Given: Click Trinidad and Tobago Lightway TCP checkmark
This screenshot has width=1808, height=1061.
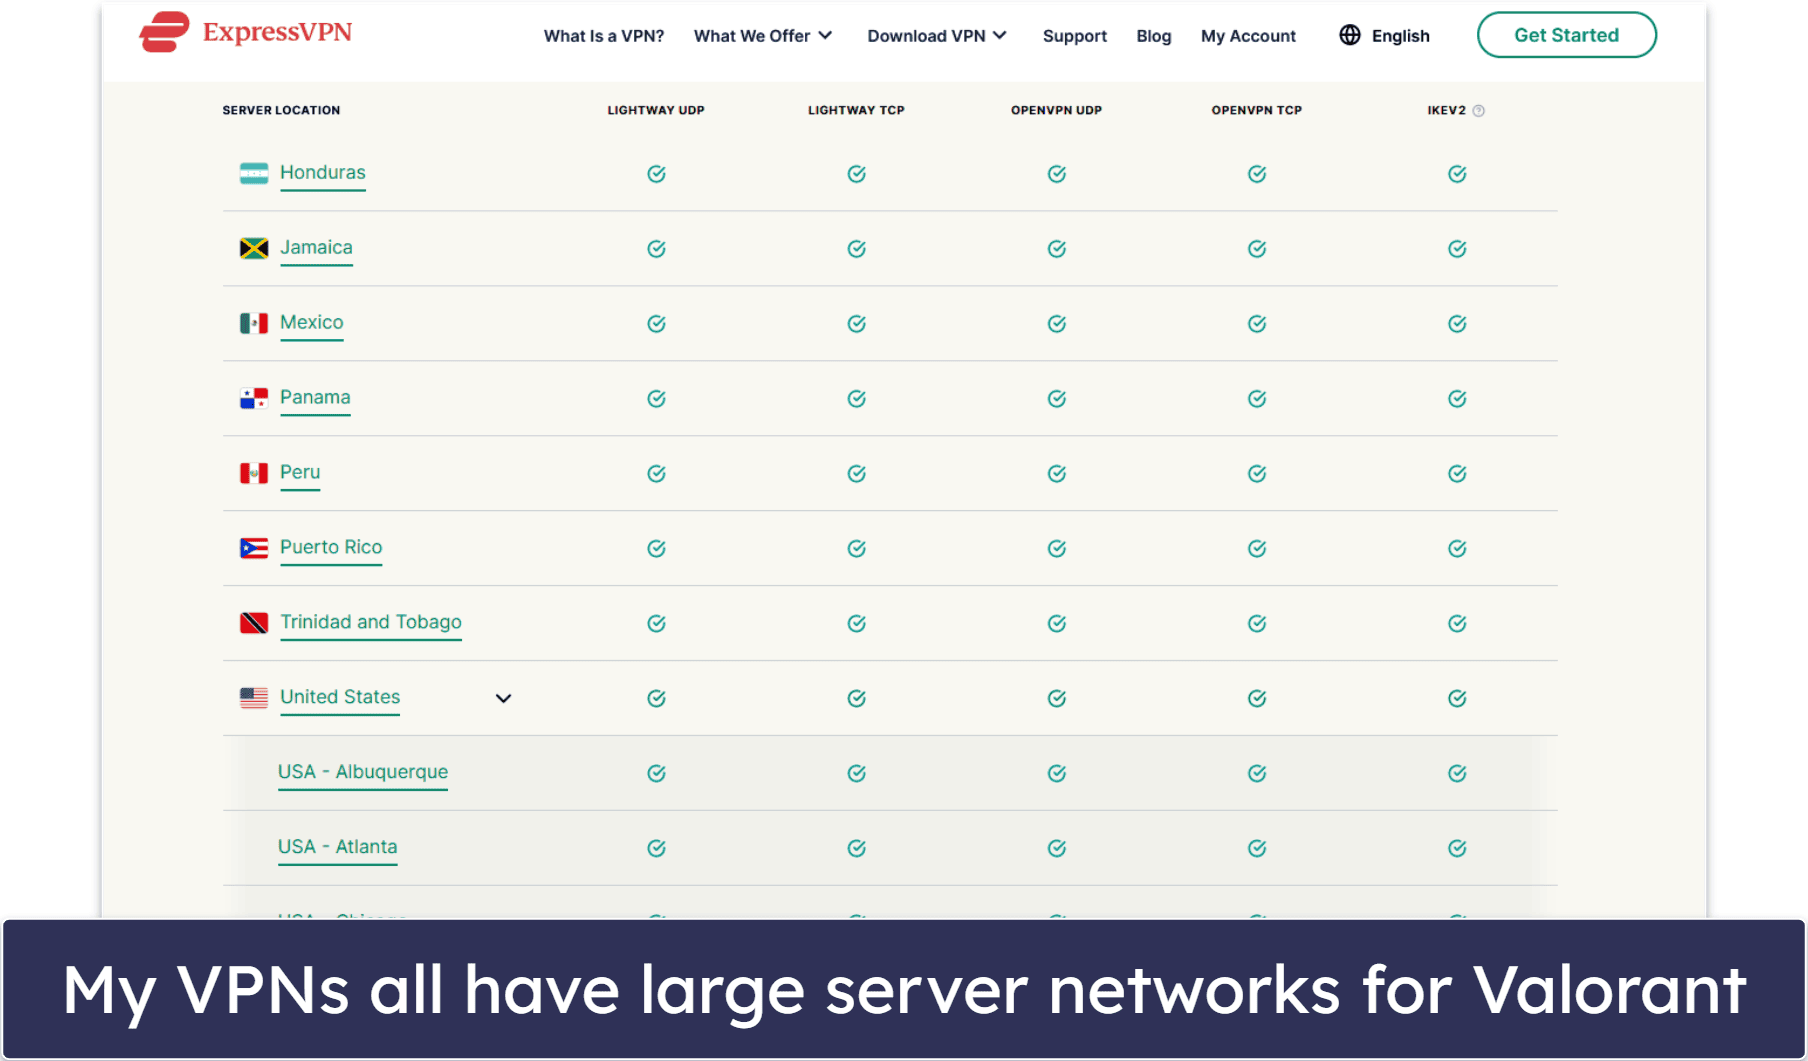Looking at the screenshot, I should pos(856,624).
